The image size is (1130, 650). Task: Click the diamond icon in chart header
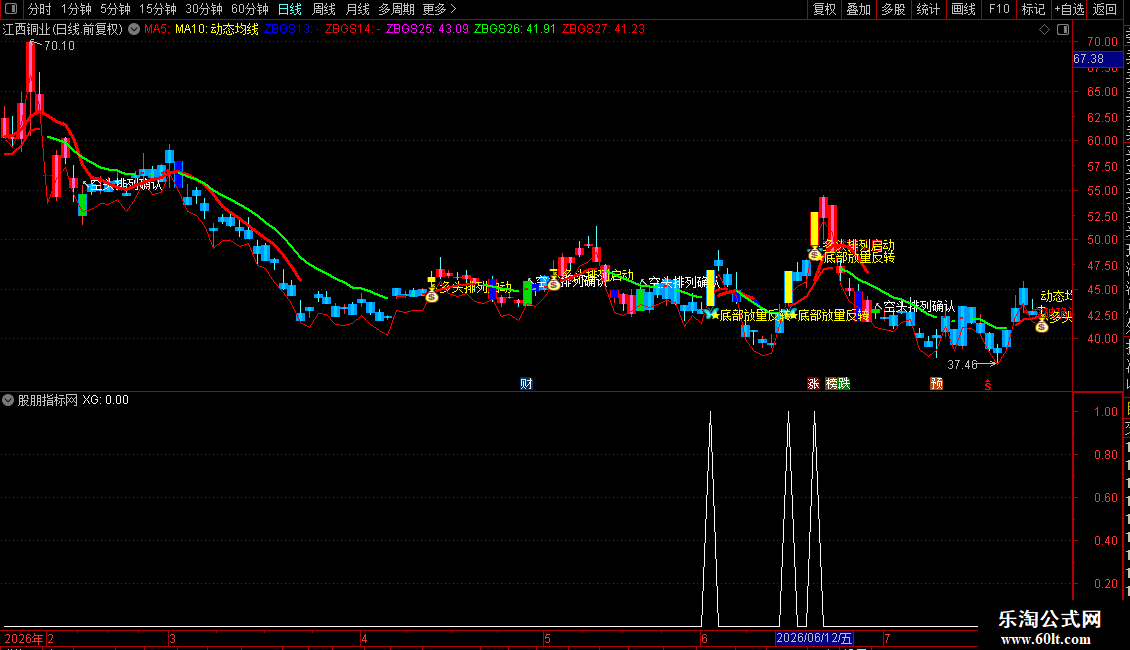1044,30
